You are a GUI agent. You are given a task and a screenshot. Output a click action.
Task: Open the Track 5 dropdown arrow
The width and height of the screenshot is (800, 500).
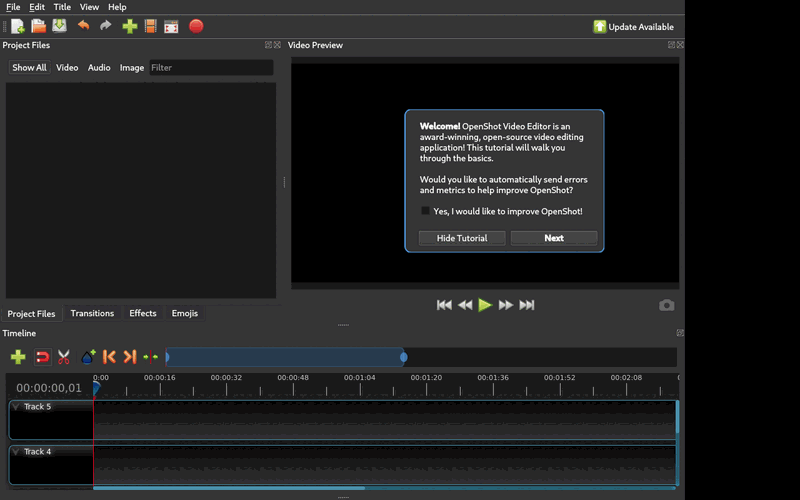click(16, 407)
